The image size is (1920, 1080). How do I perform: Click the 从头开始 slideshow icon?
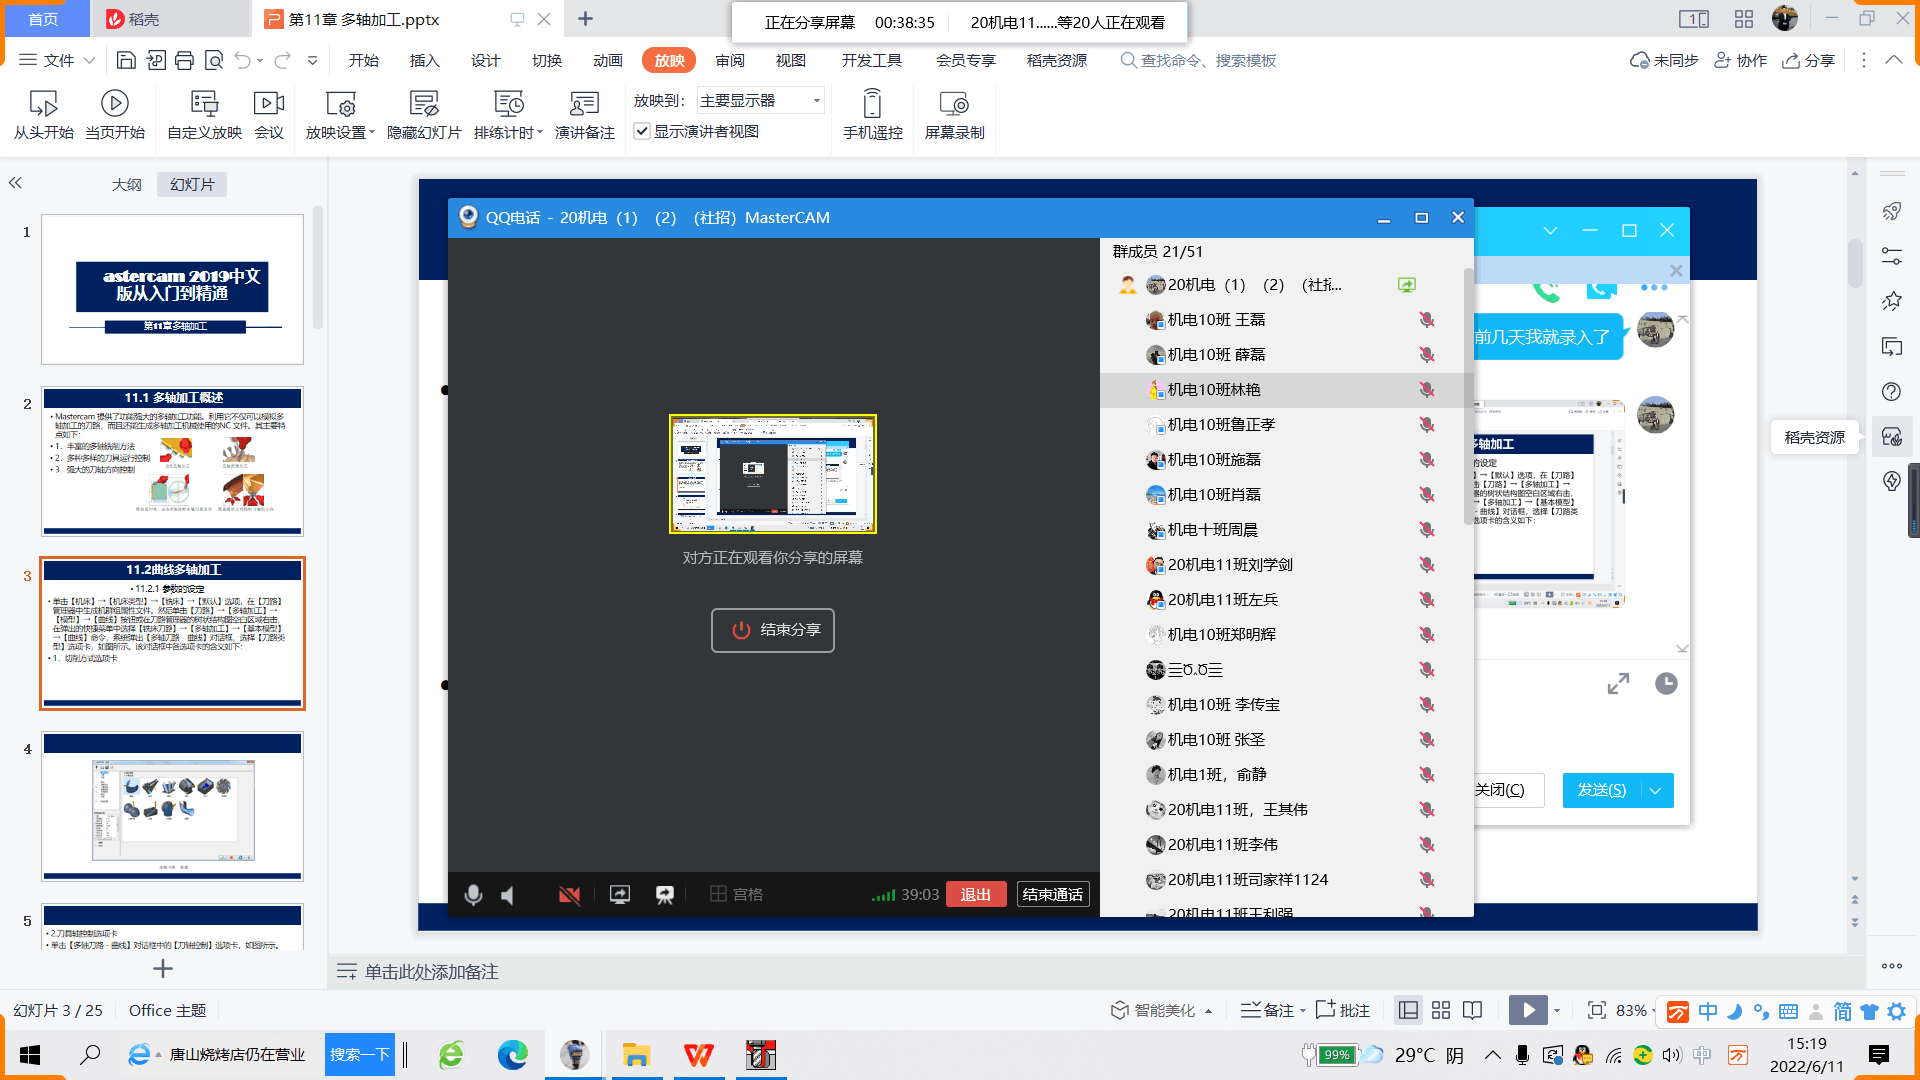pyautogui.click(x=43, y=104)
